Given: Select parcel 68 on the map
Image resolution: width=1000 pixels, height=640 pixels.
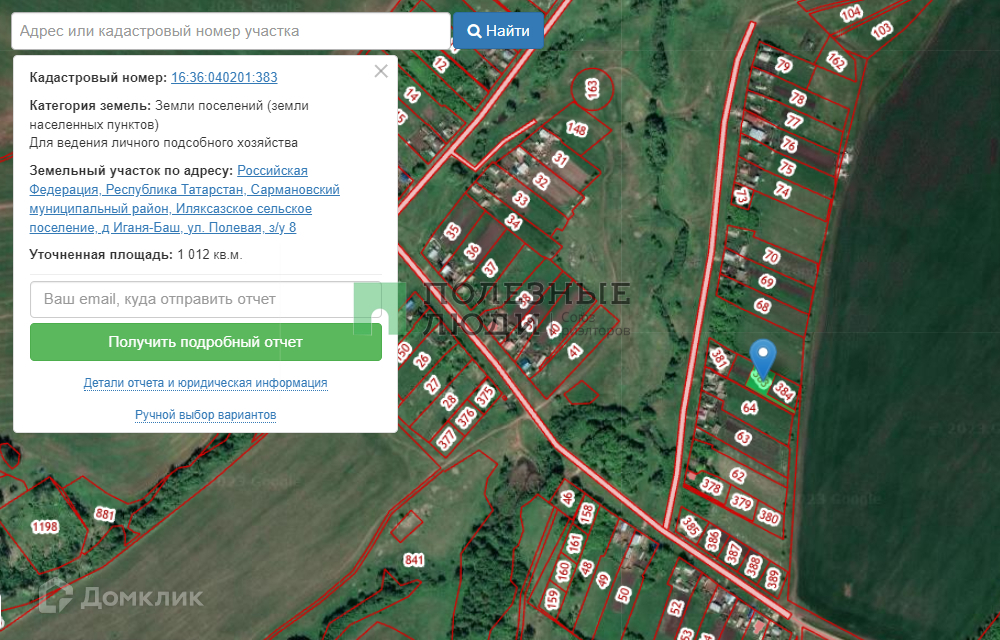Looking at the screenshot, I should tap(763, 306).
